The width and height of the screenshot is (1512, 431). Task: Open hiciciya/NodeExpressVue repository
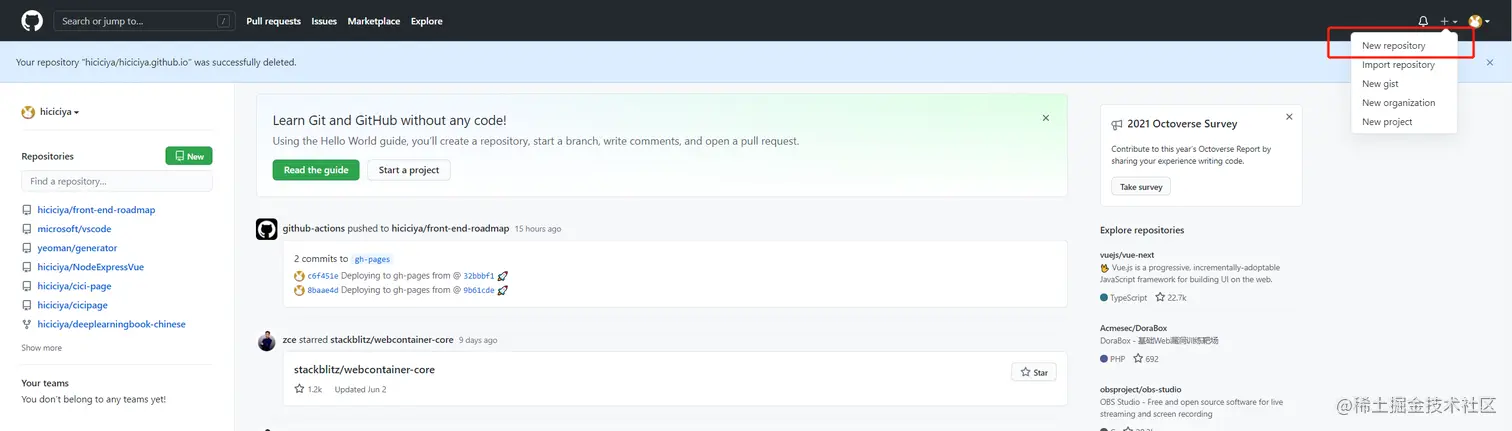(x=91, y=267)
